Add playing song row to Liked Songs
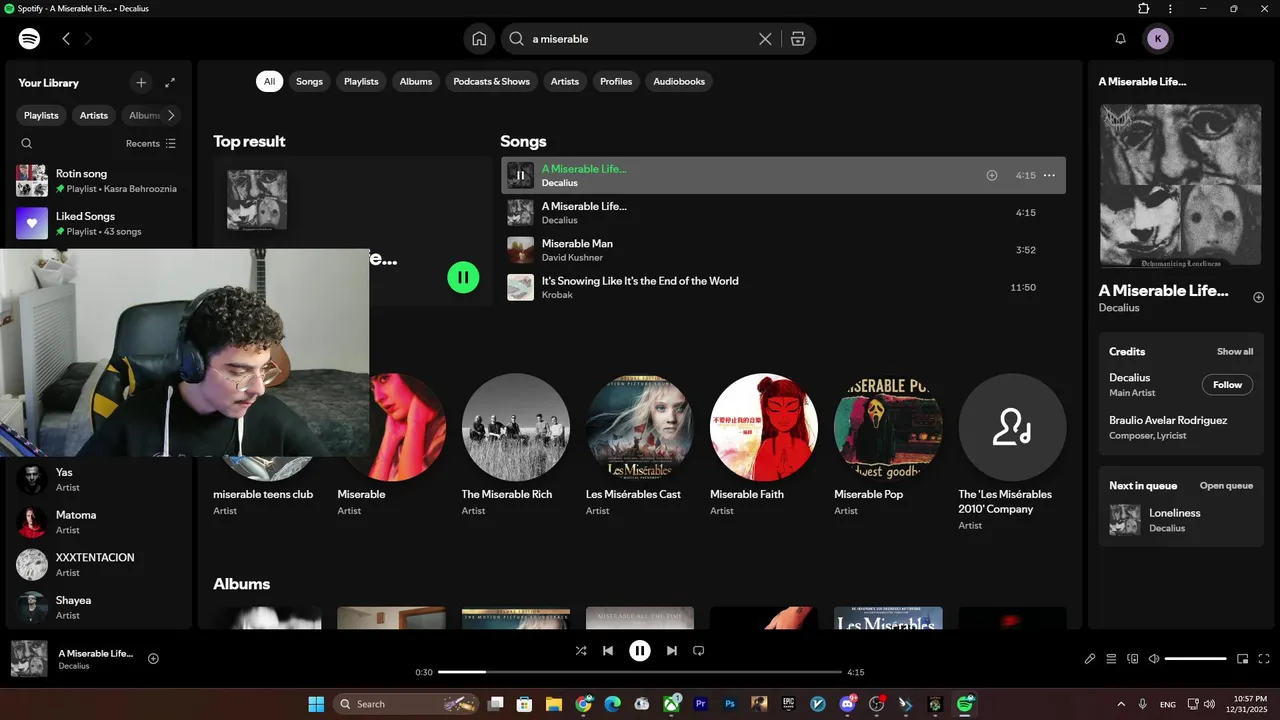 coord(992,175)
